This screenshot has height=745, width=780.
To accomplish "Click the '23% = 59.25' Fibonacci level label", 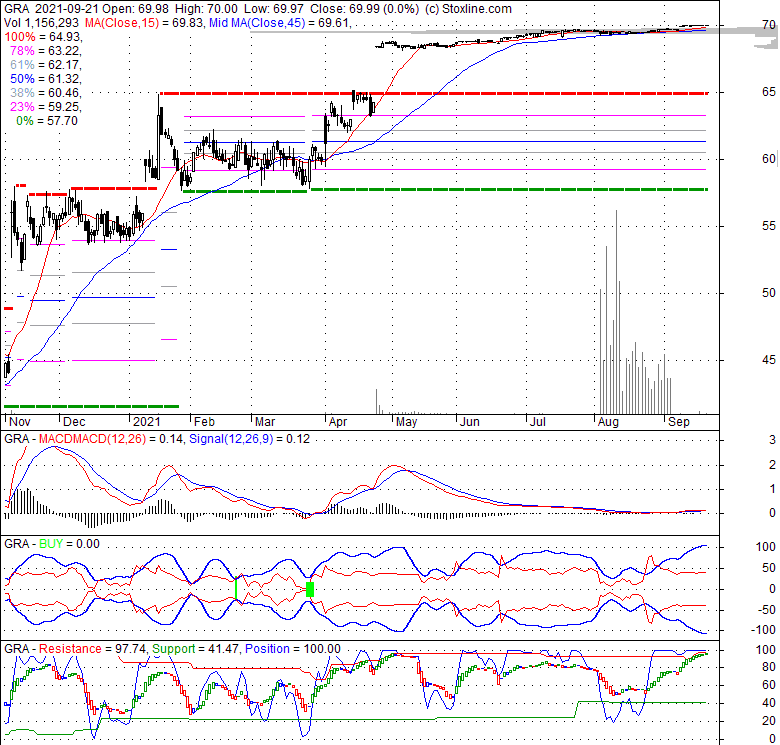I will (45, 106).
